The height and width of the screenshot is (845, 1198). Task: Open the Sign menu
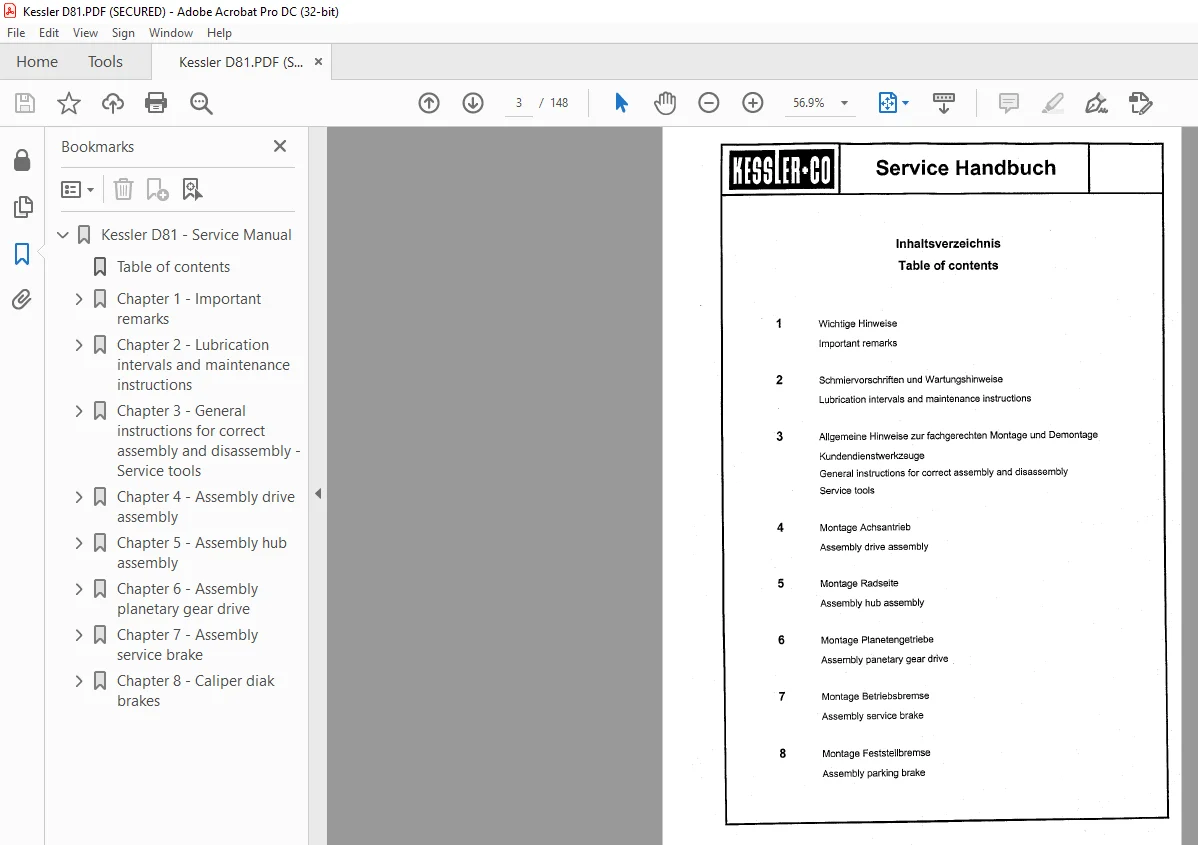(123, 33)
